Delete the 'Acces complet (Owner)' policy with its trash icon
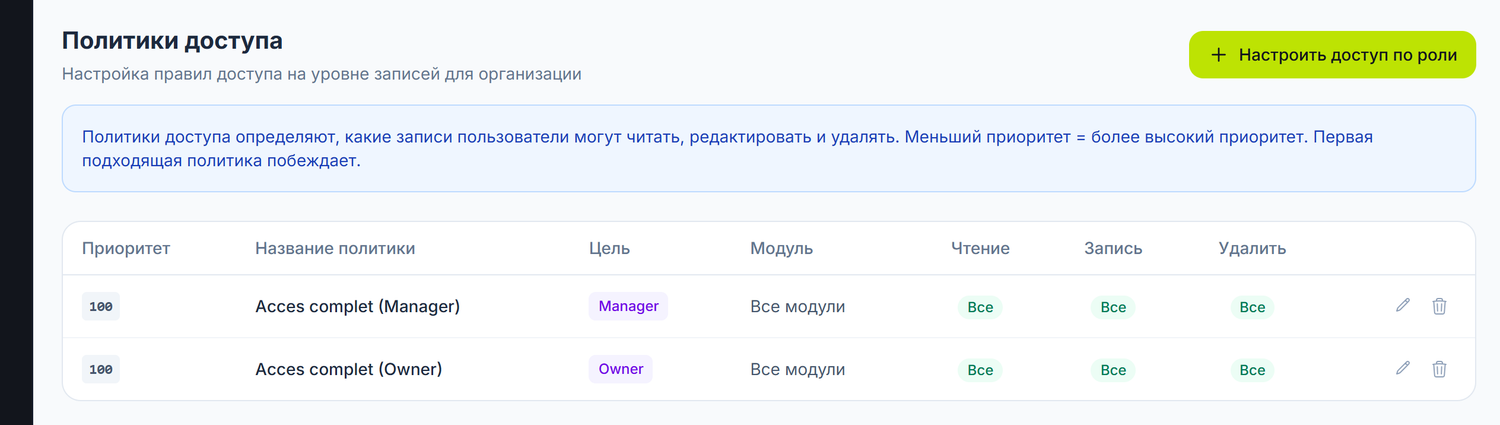The image size is (1500, 425). pos(1439,369)
